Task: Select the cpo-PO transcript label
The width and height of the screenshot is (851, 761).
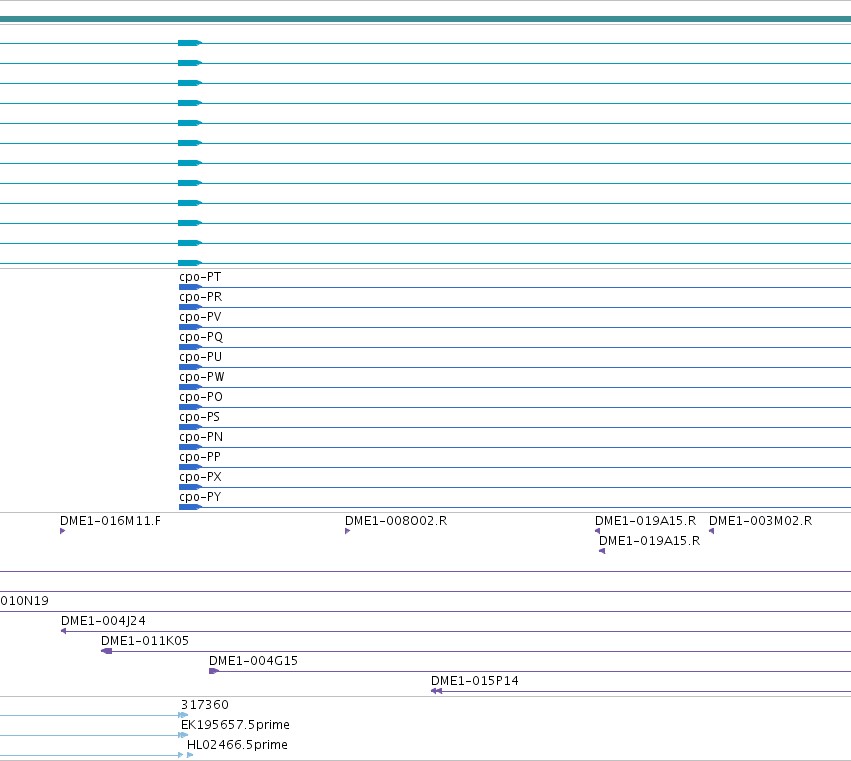Action: [x=201, y=397]
